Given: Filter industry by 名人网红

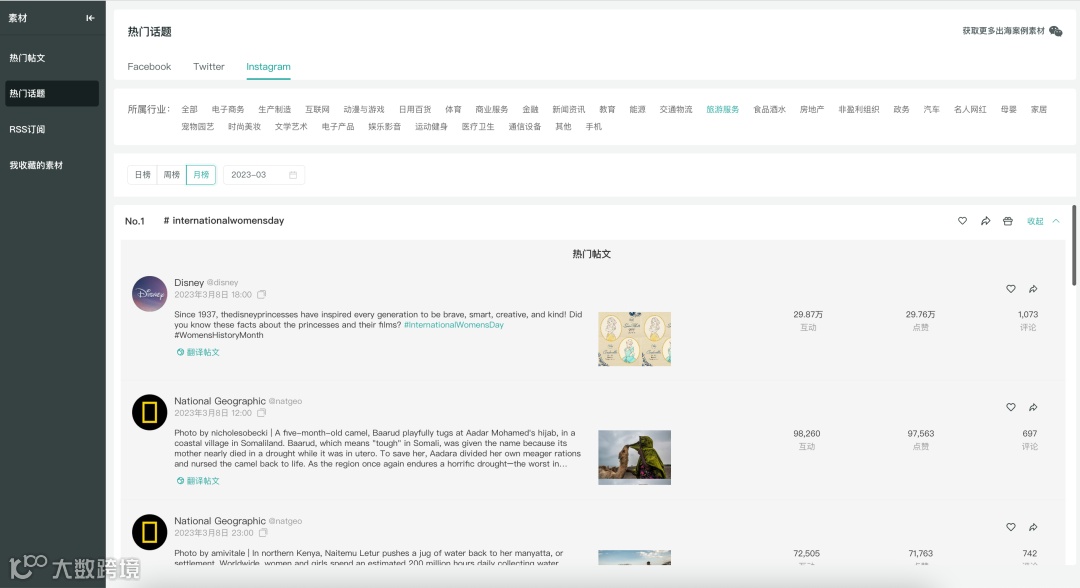Looking at the screenshot, I should point(970,109).
